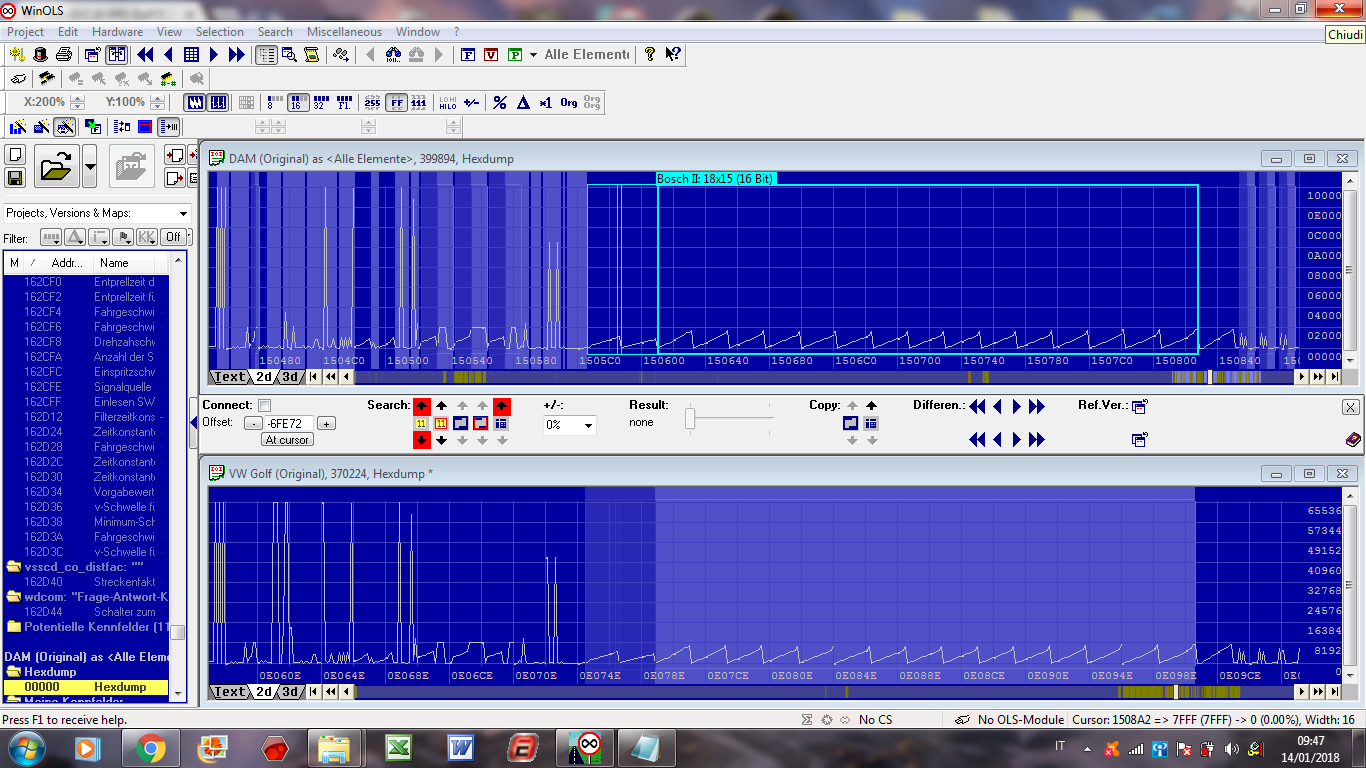The height and width of the screenshot is (768, 1366).
Task: Open dropdown arrow next to Alle Elemente
Action: point(533,54)
